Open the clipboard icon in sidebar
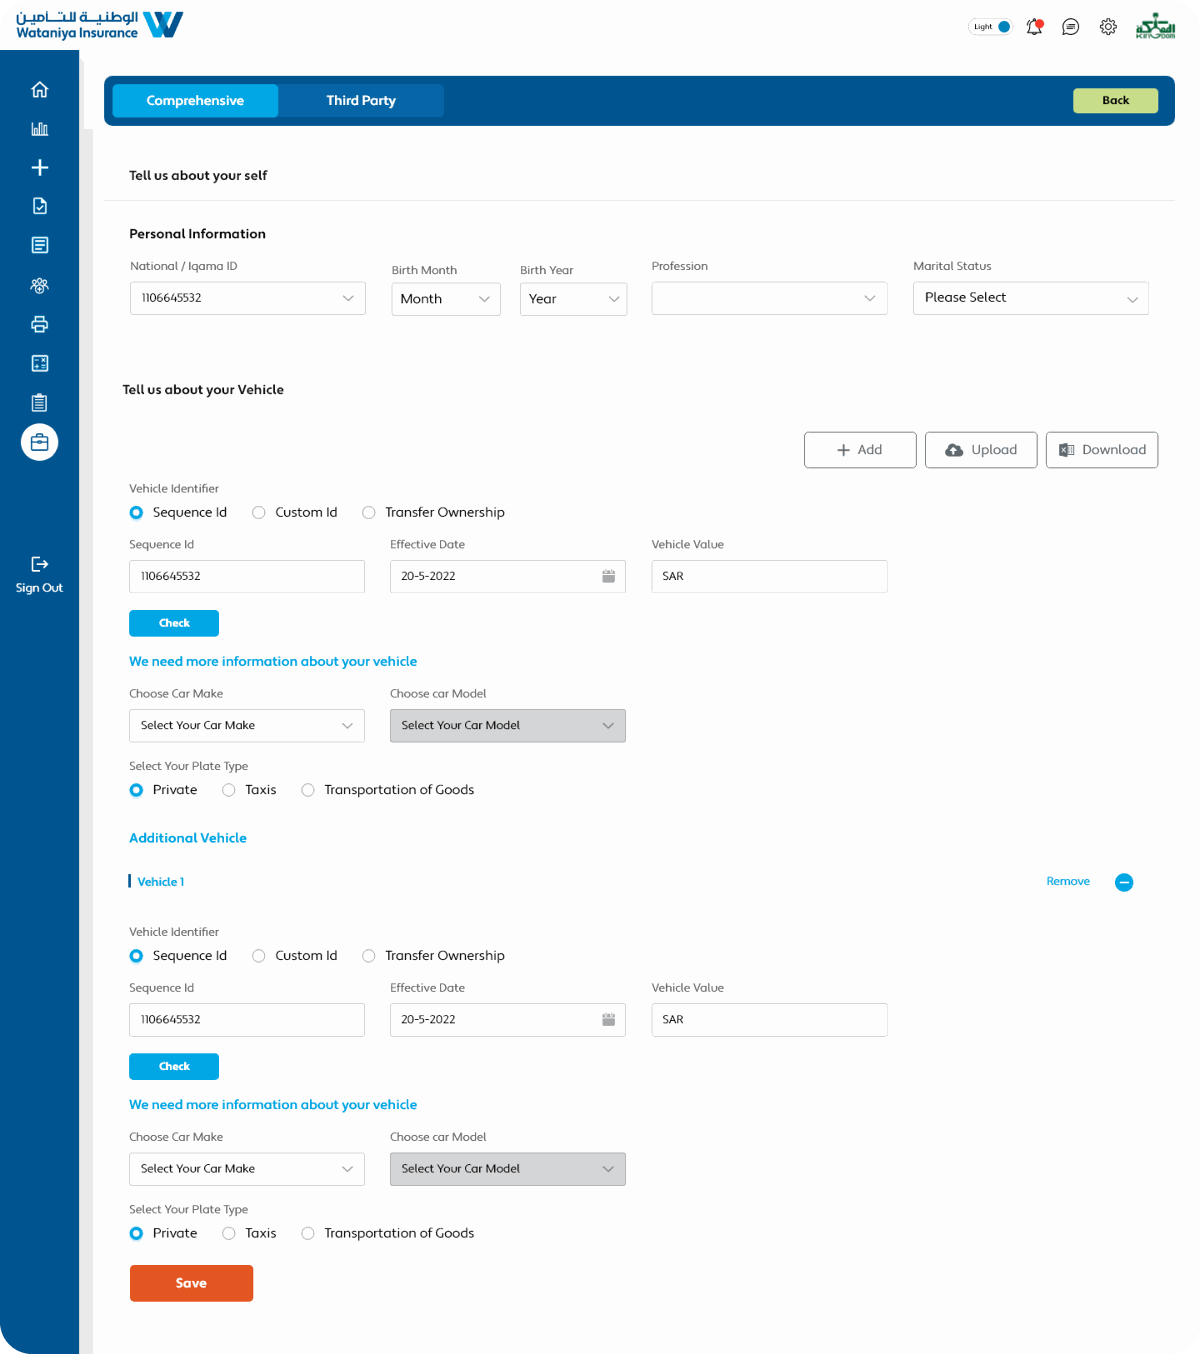This screenshot has width=1200, height=1354. click(39, 403)
